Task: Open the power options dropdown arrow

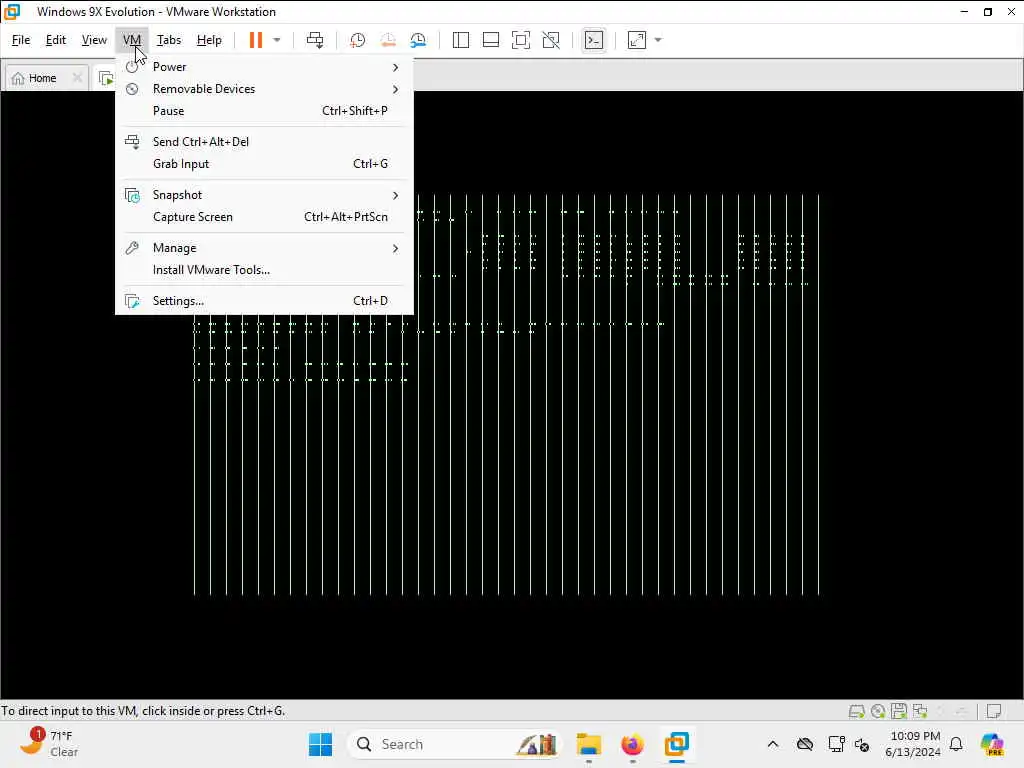Action: (x=277, y=40)
